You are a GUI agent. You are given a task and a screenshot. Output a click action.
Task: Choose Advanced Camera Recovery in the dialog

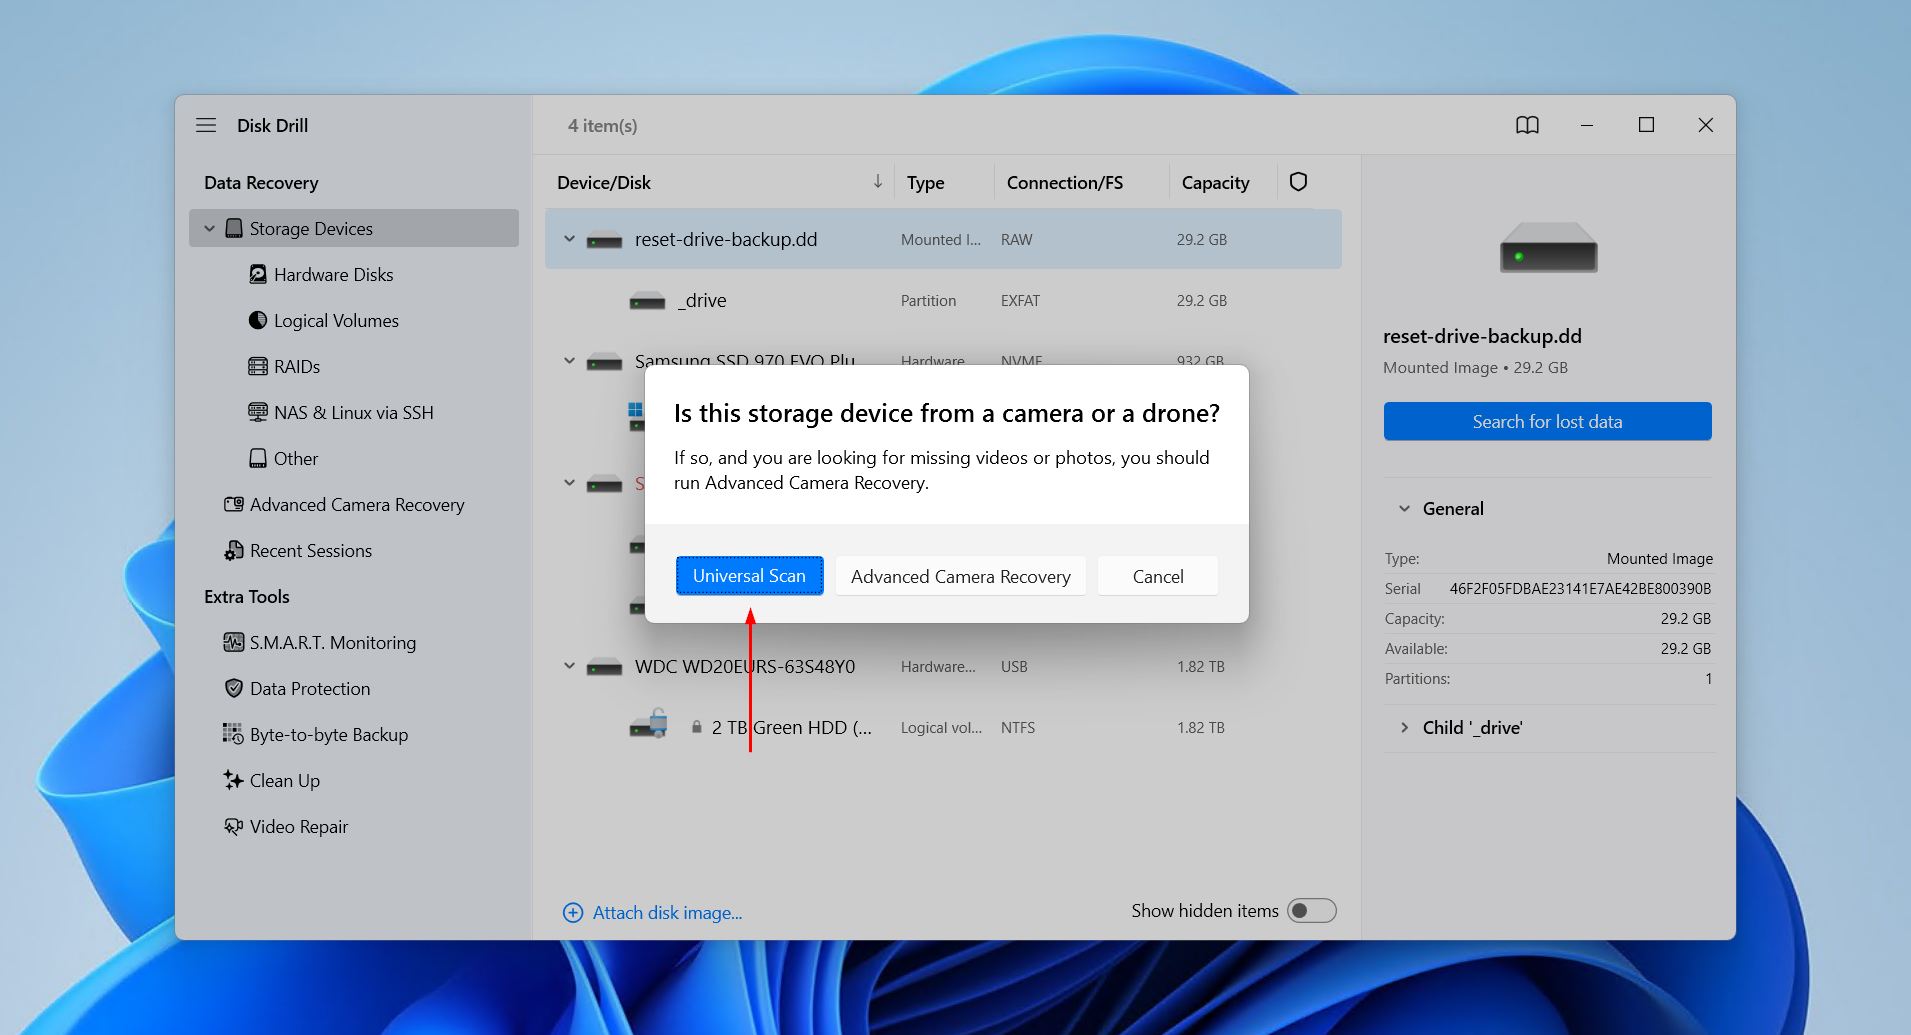(960, 576)
